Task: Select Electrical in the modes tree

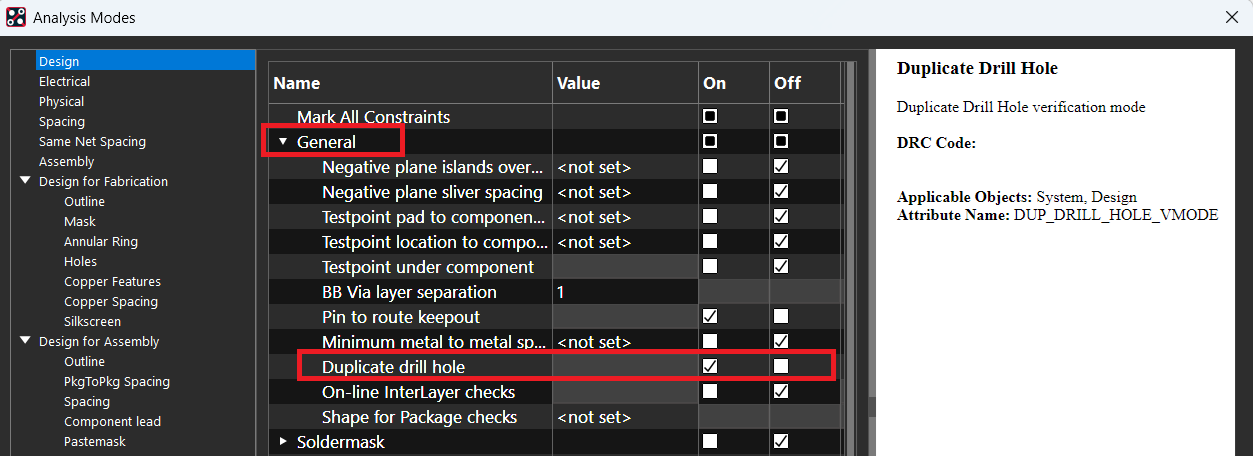Action: pos(64,81)
